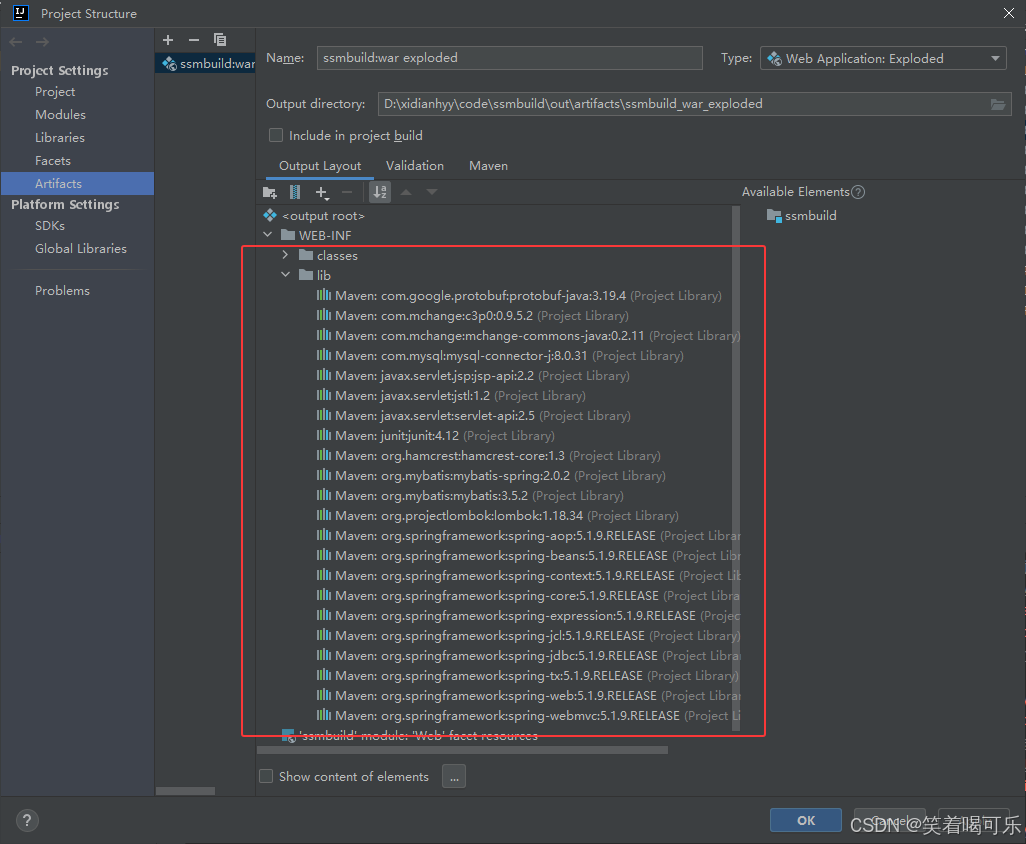
Task: Collapse the WEB-INF folder
Action: tap(268, 235)
